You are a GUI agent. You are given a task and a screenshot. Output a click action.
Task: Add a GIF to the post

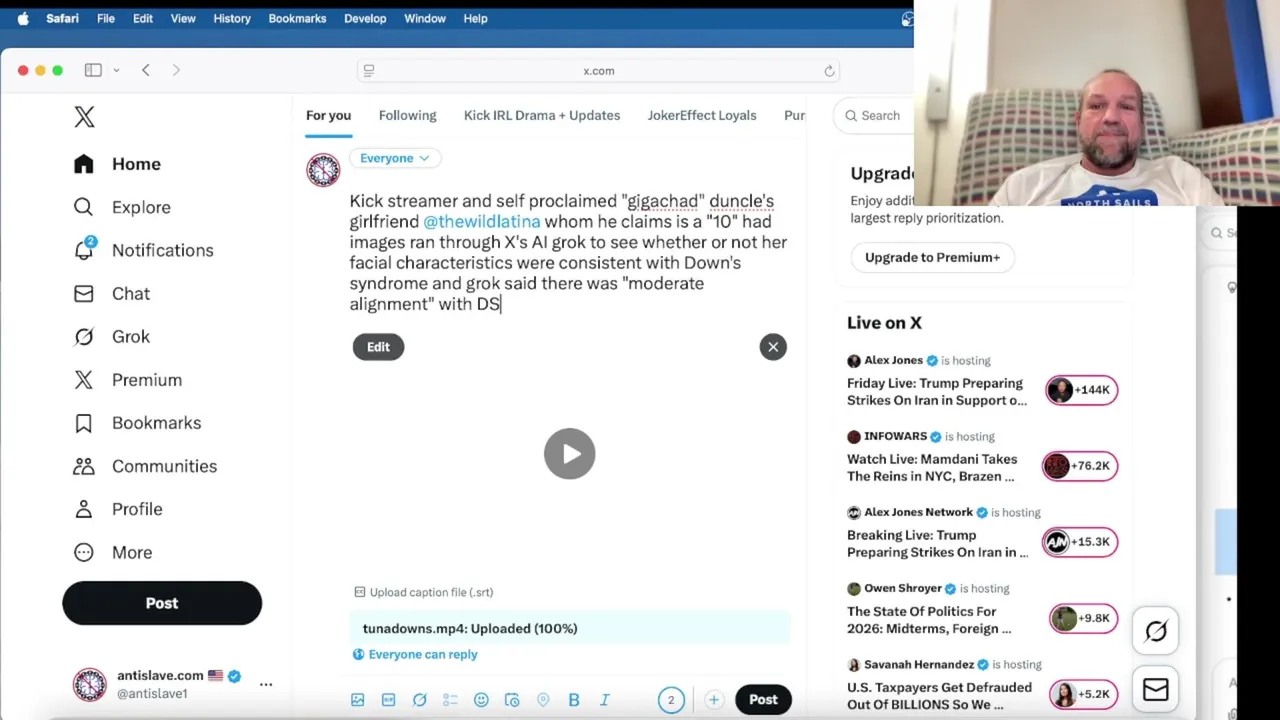click(x=388, y=700)
